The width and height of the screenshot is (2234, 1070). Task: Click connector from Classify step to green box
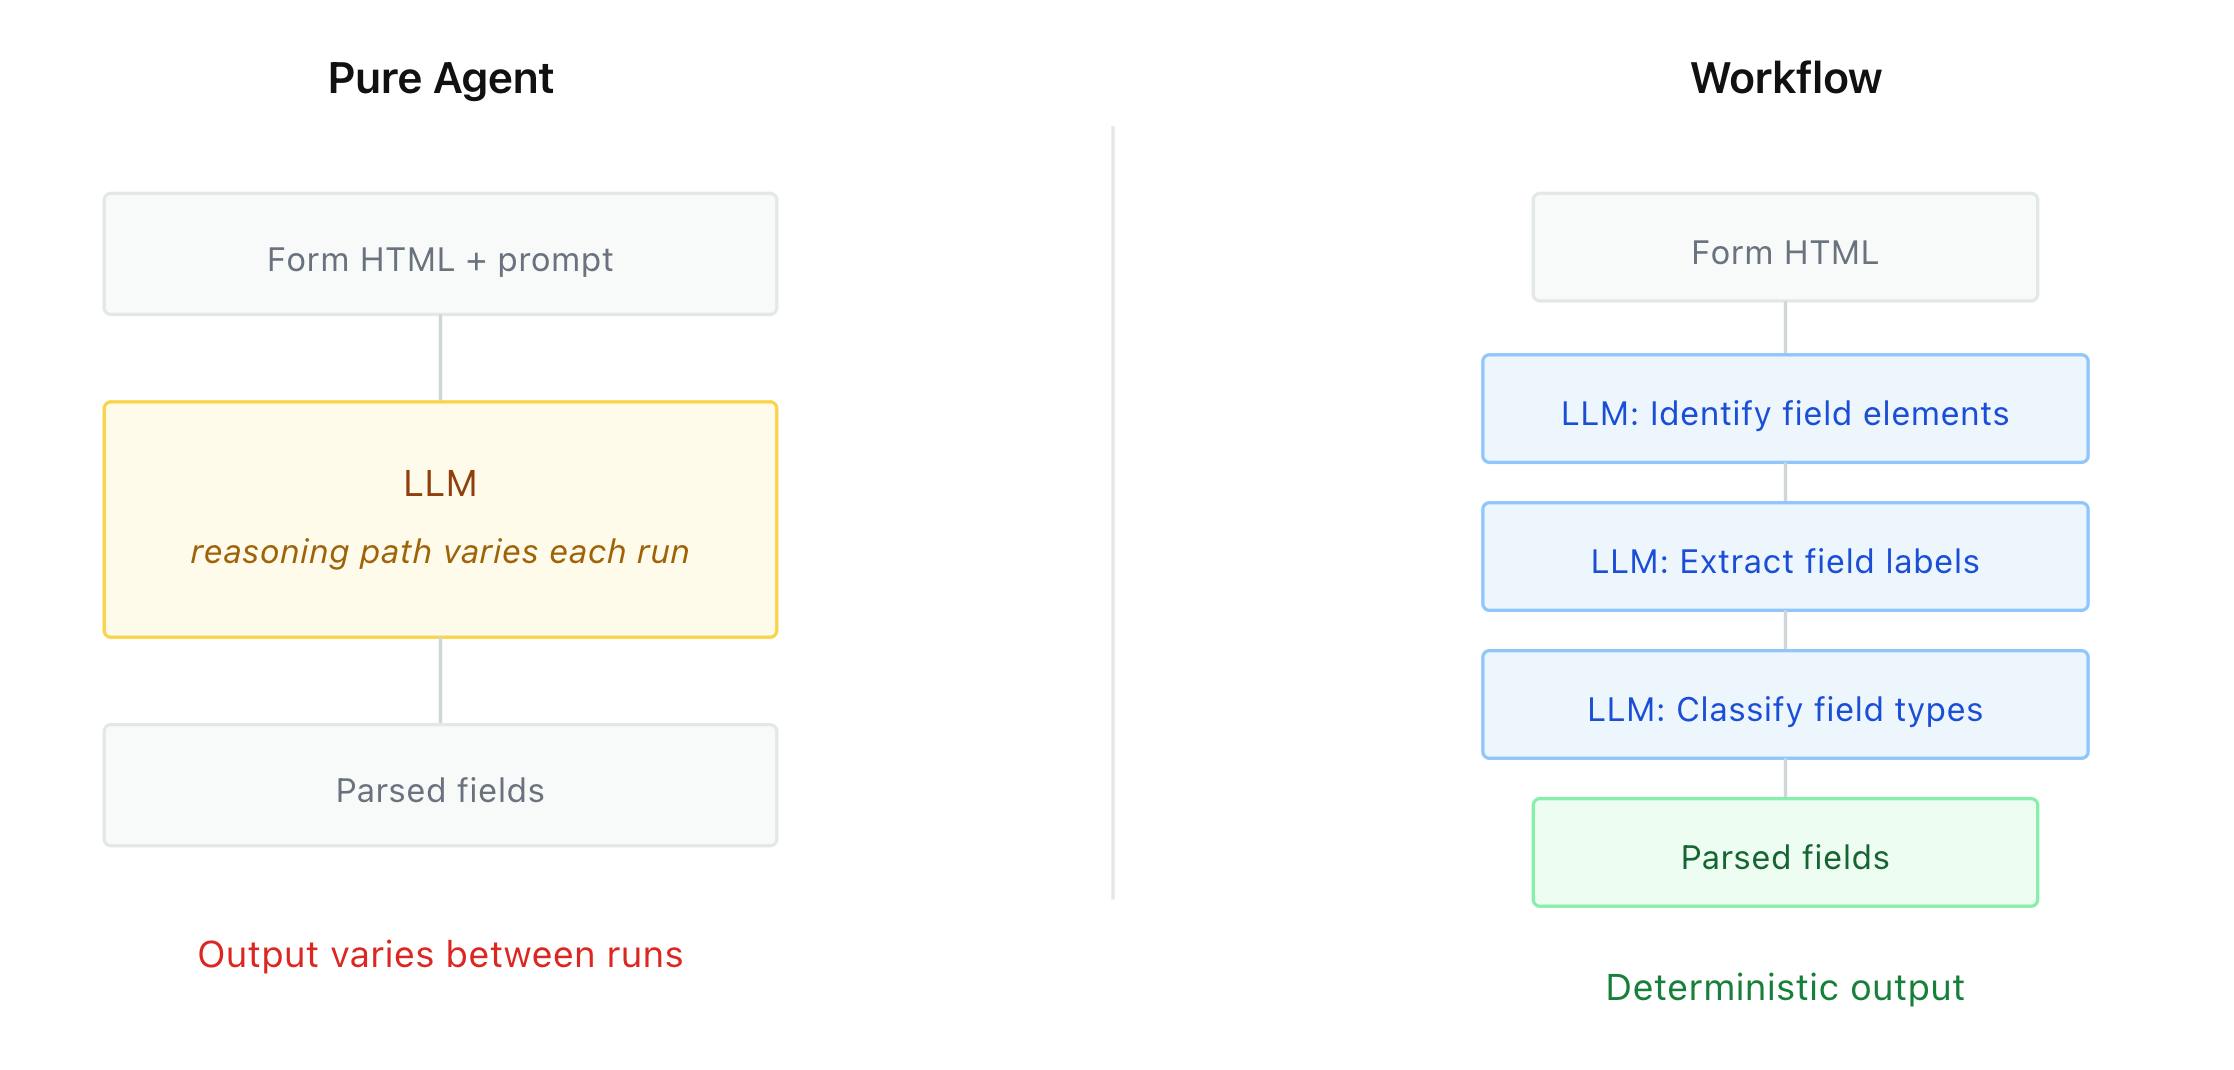pyautogui.click(x=1785, y=779)
